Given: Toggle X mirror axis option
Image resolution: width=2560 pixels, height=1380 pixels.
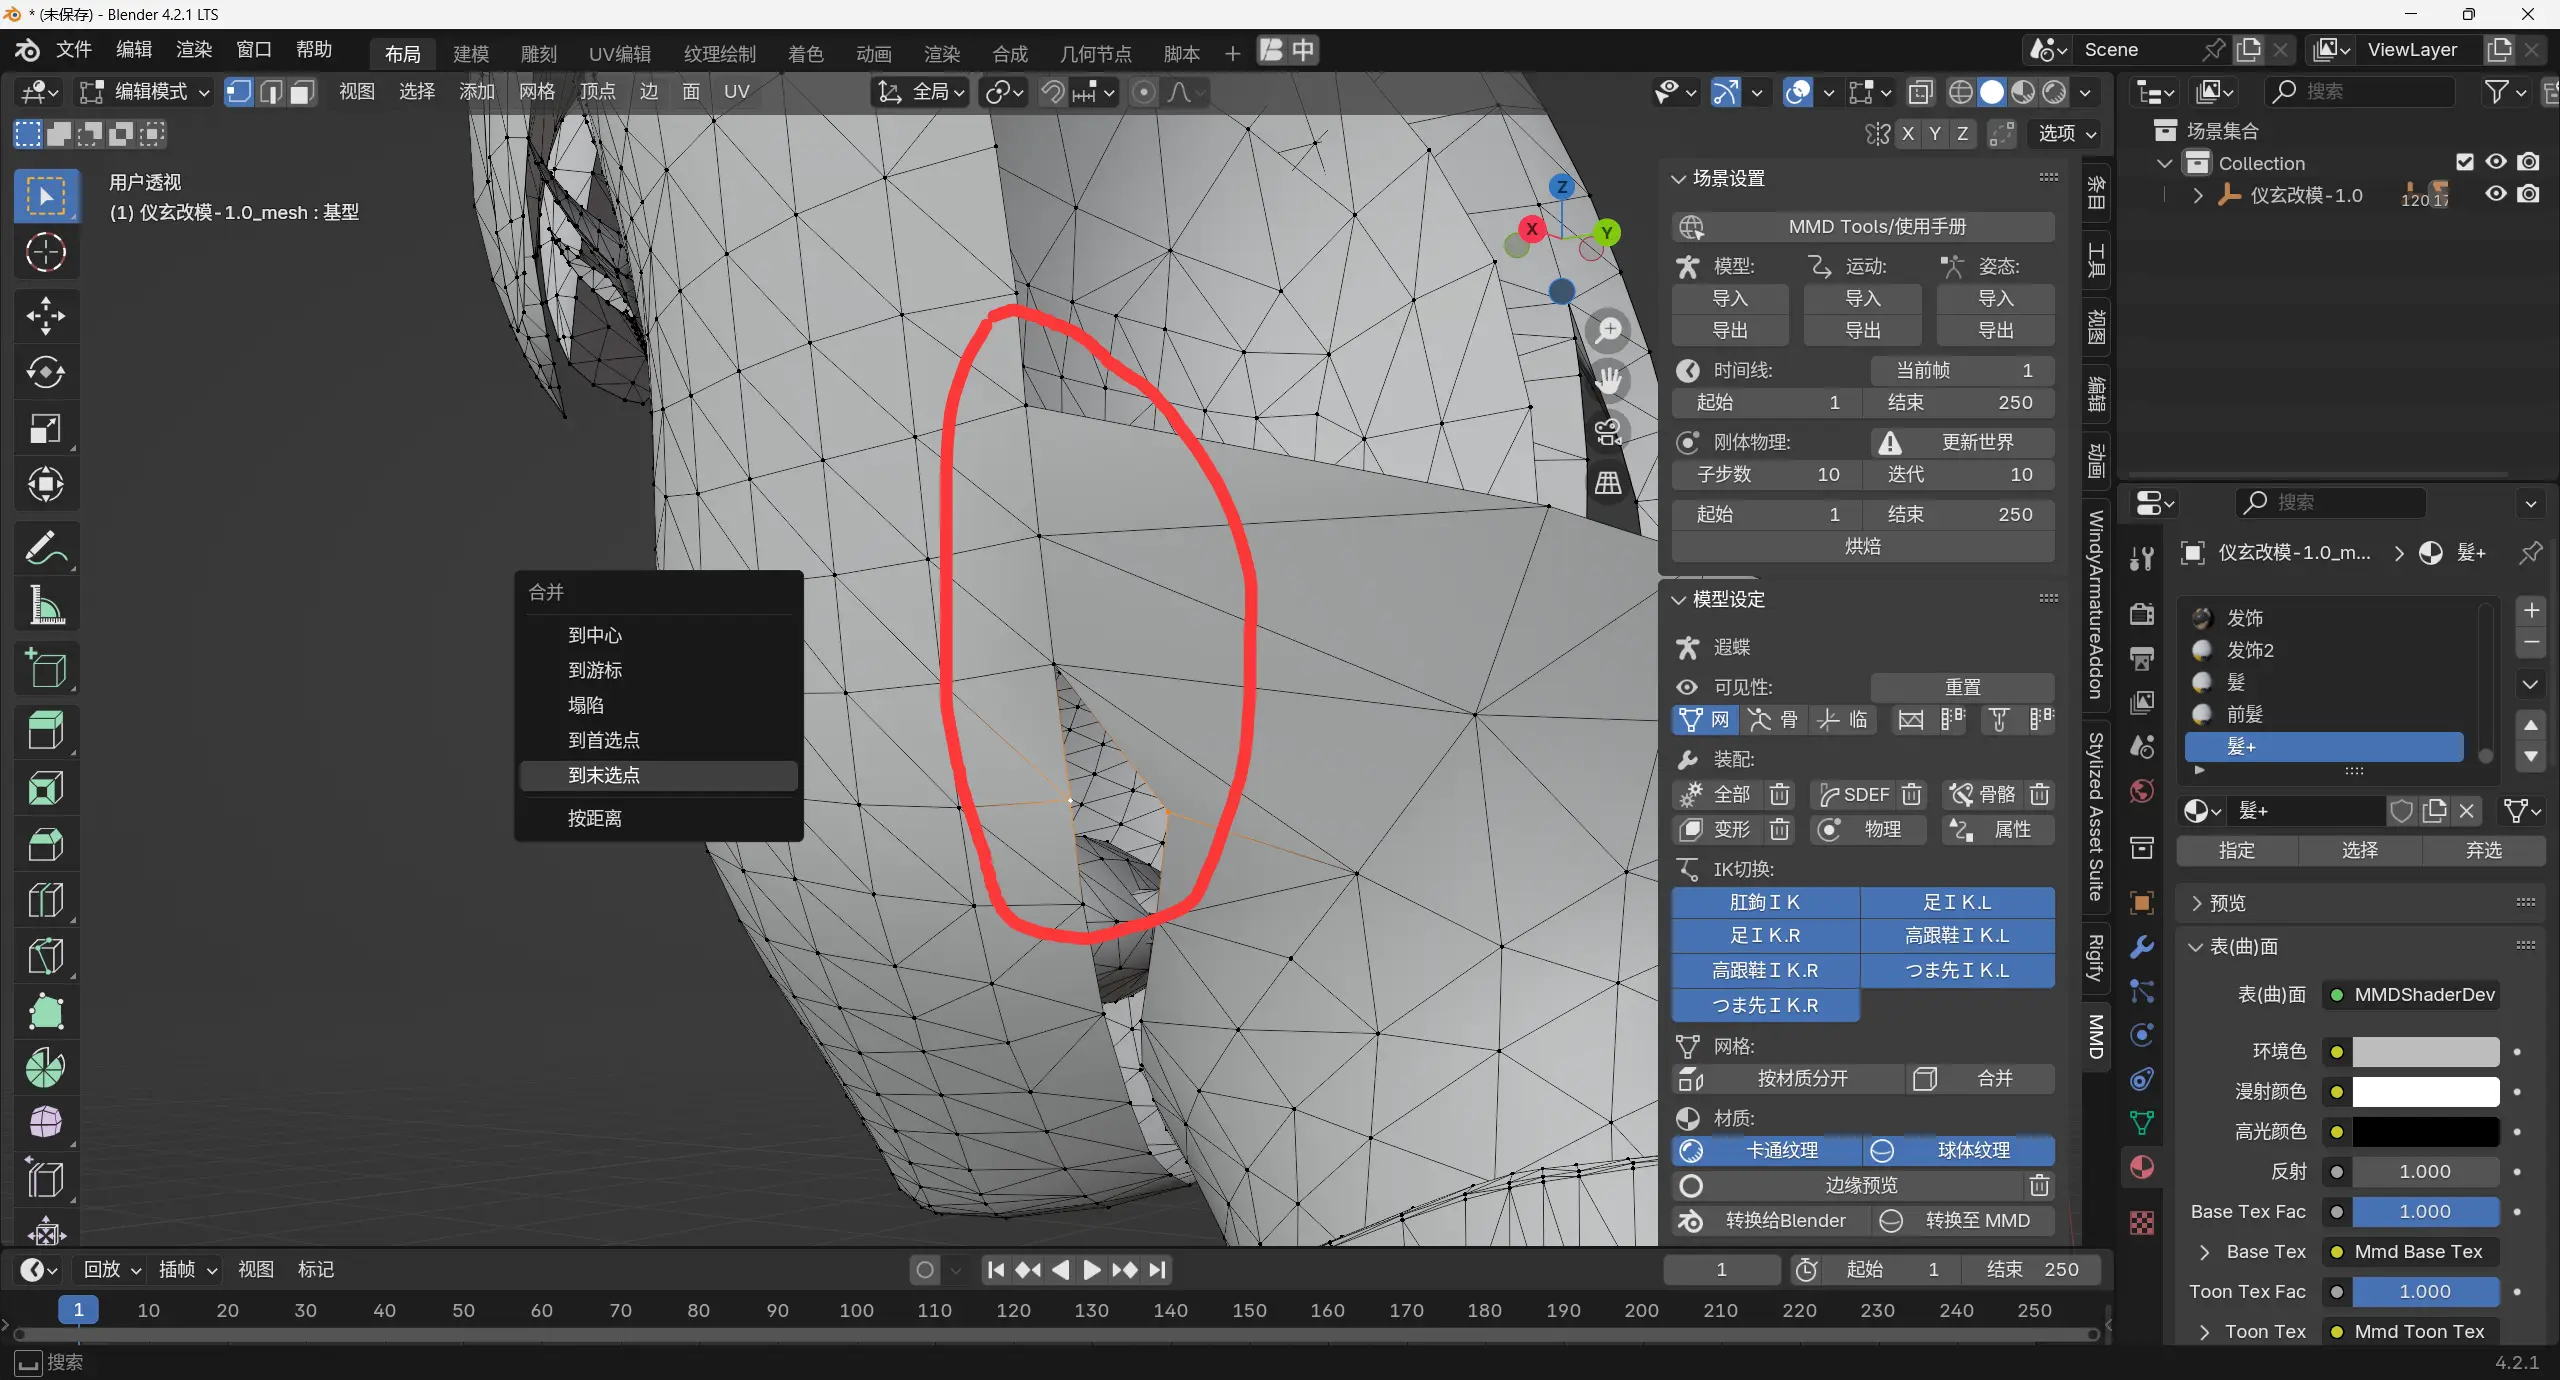Looking at the screenshot, I should 1908,133.
